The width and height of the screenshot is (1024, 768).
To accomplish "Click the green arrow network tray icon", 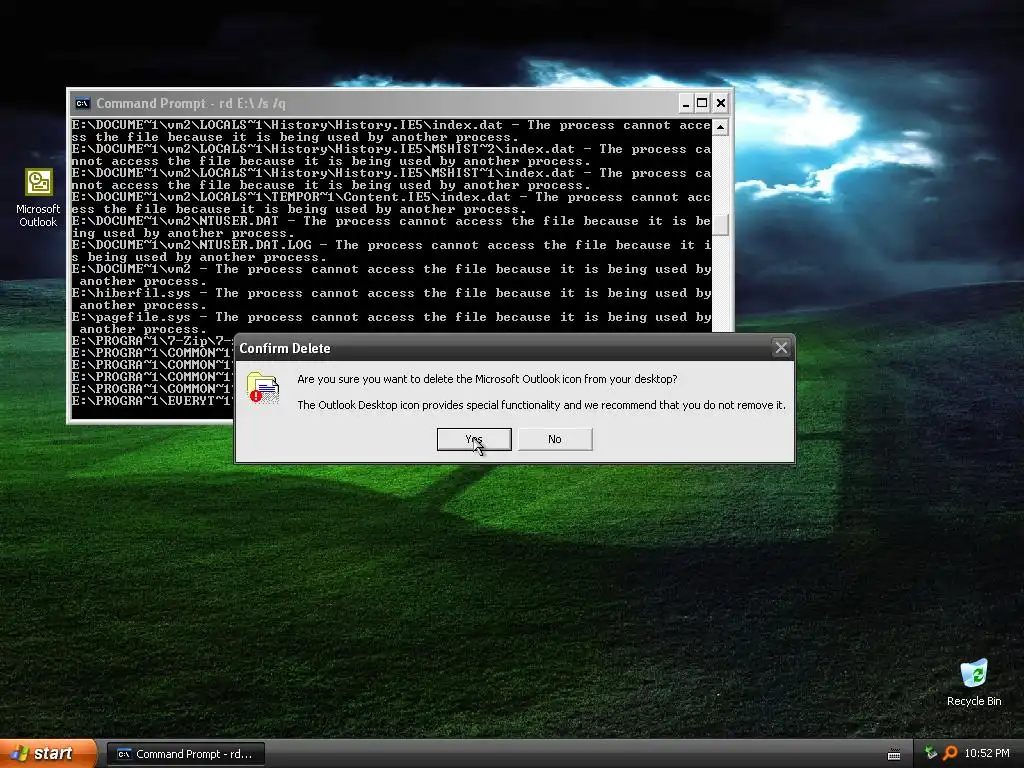I will pyautogui.click(x=931, y=754).
